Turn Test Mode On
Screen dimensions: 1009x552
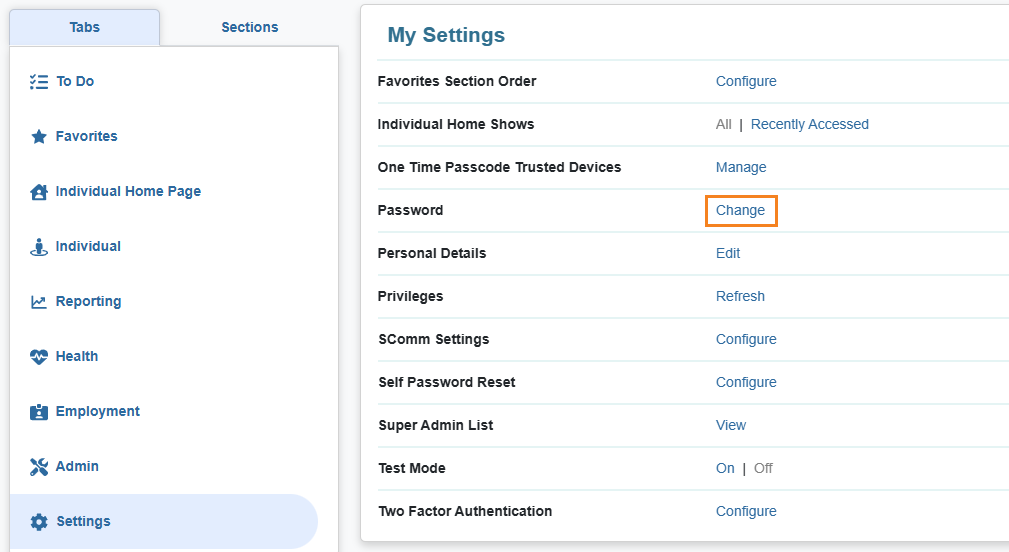[x=725, y=468]
